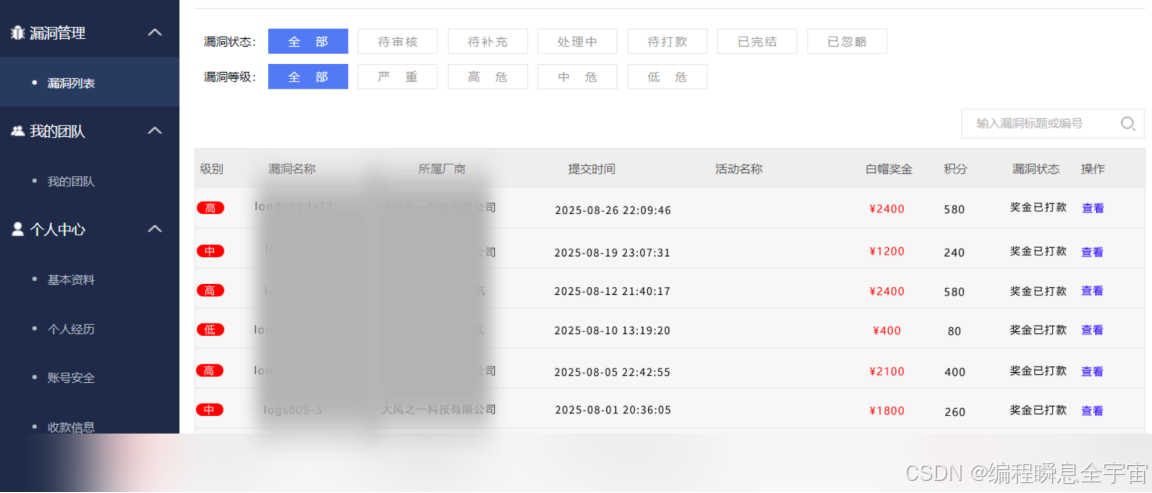
Task: Click the team icon beside 我的团队
Action: pyautogui.click(x=18, y=132)
